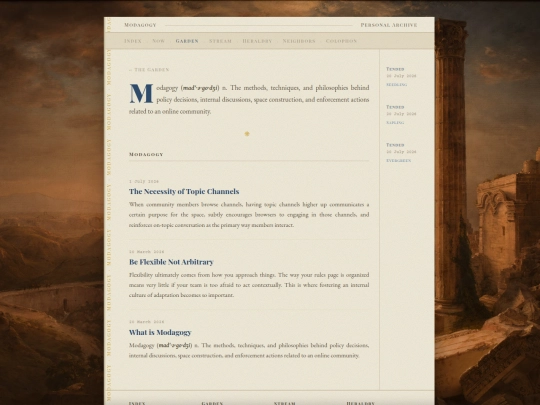This screenshot has width=540, height=405.
Task: Click the Stream link in the footer
Action: (285, 403)
